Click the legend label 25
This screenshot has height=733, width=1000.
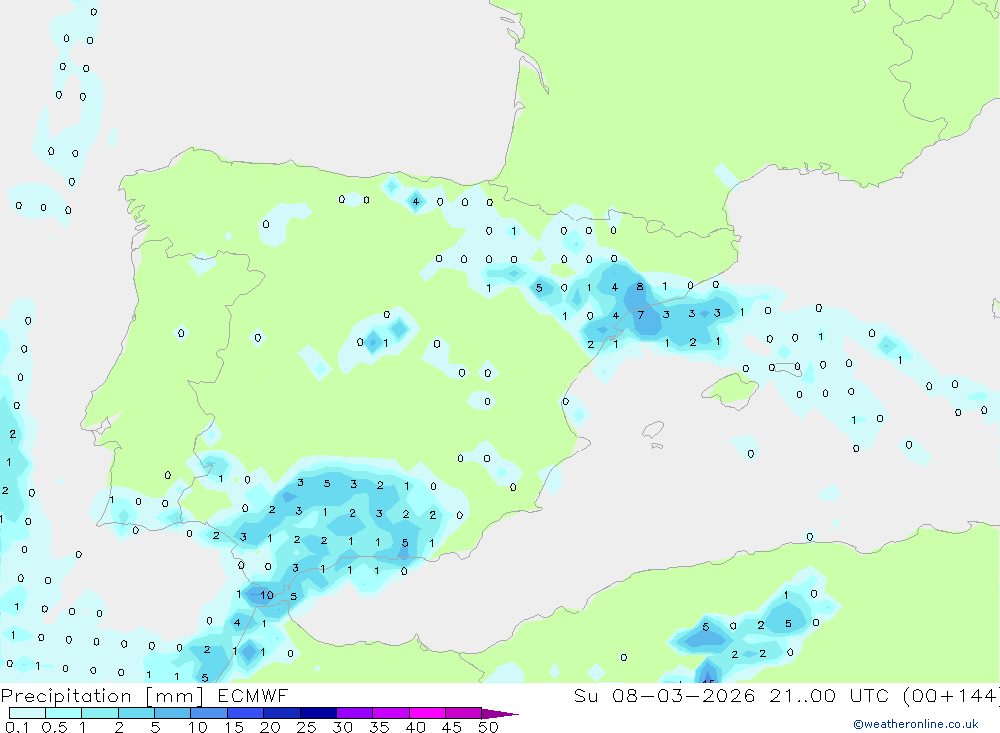[306, 727]
